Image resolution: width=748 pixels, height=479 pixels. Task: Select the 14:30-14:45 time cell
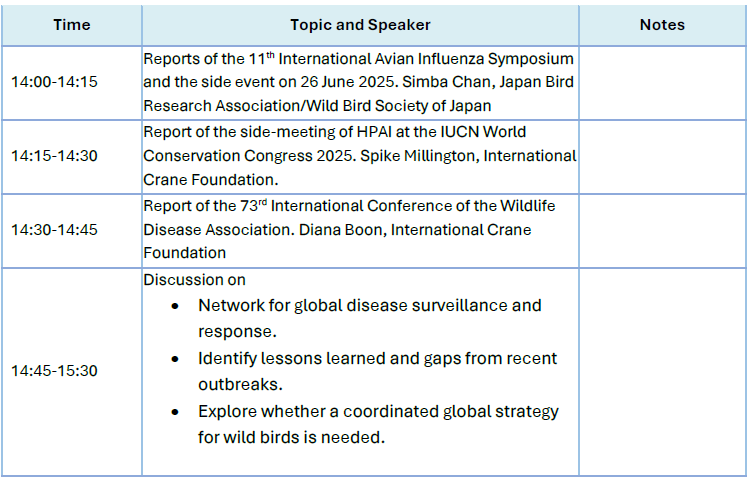pos(54,230)
